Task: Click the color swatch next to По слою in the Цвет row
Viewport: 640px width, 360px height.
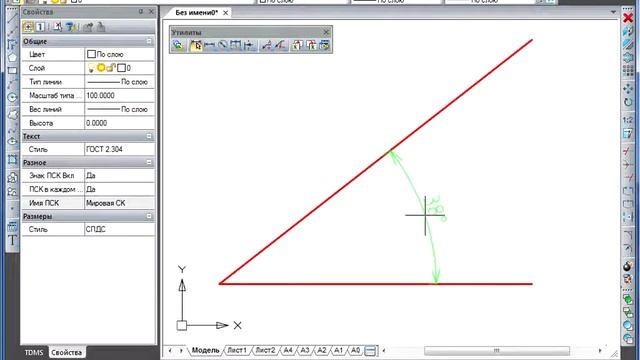Action: coord(91,54)
